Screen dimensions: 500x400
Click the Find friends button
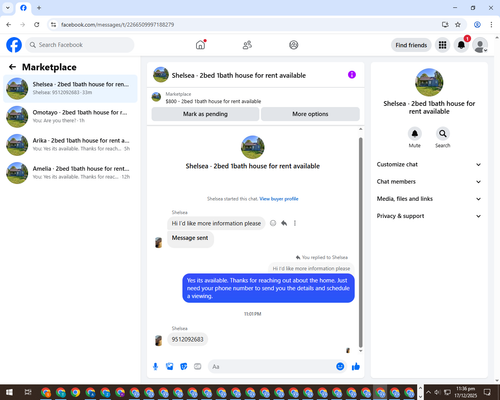[x=411, y=45]
